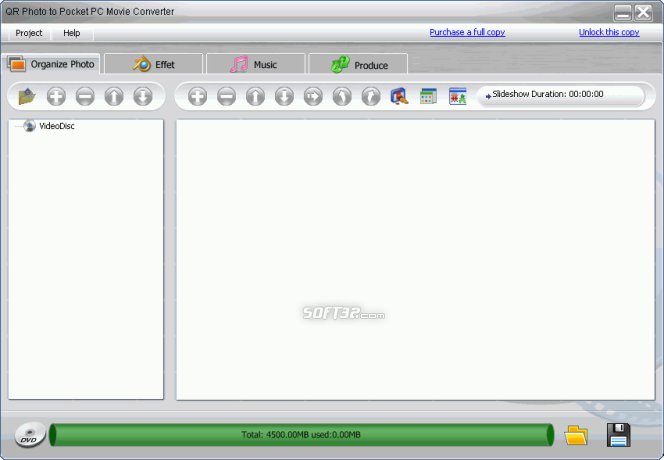This screenshot has height=460, width=664.
Task: Open the Project menu
Action: coord(29,33)
